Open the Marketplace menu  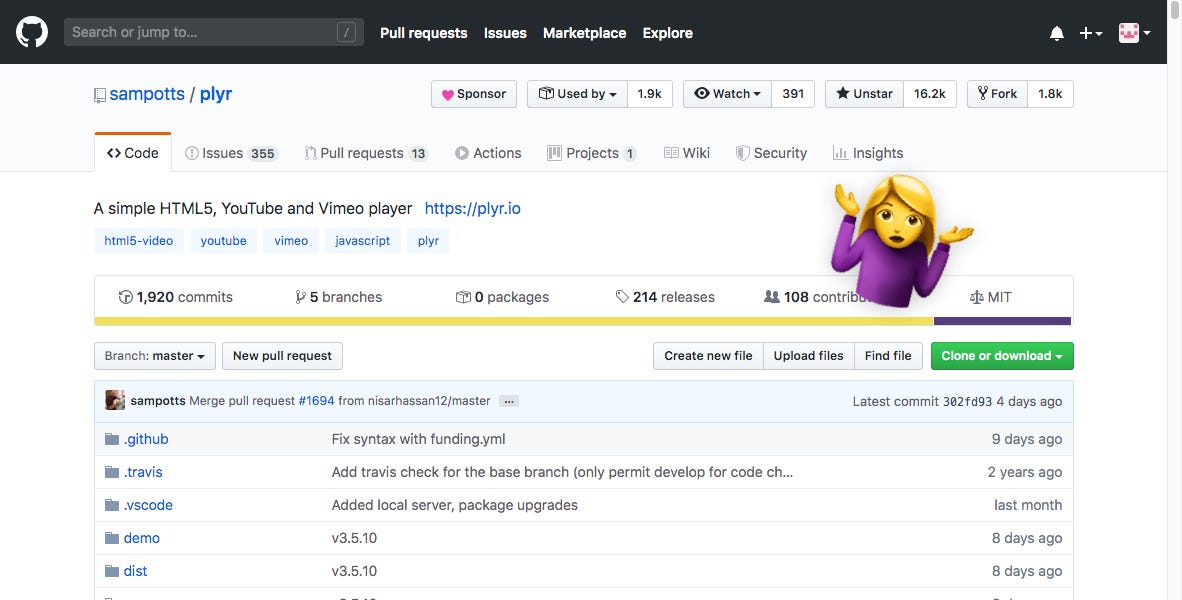[584, 33]
